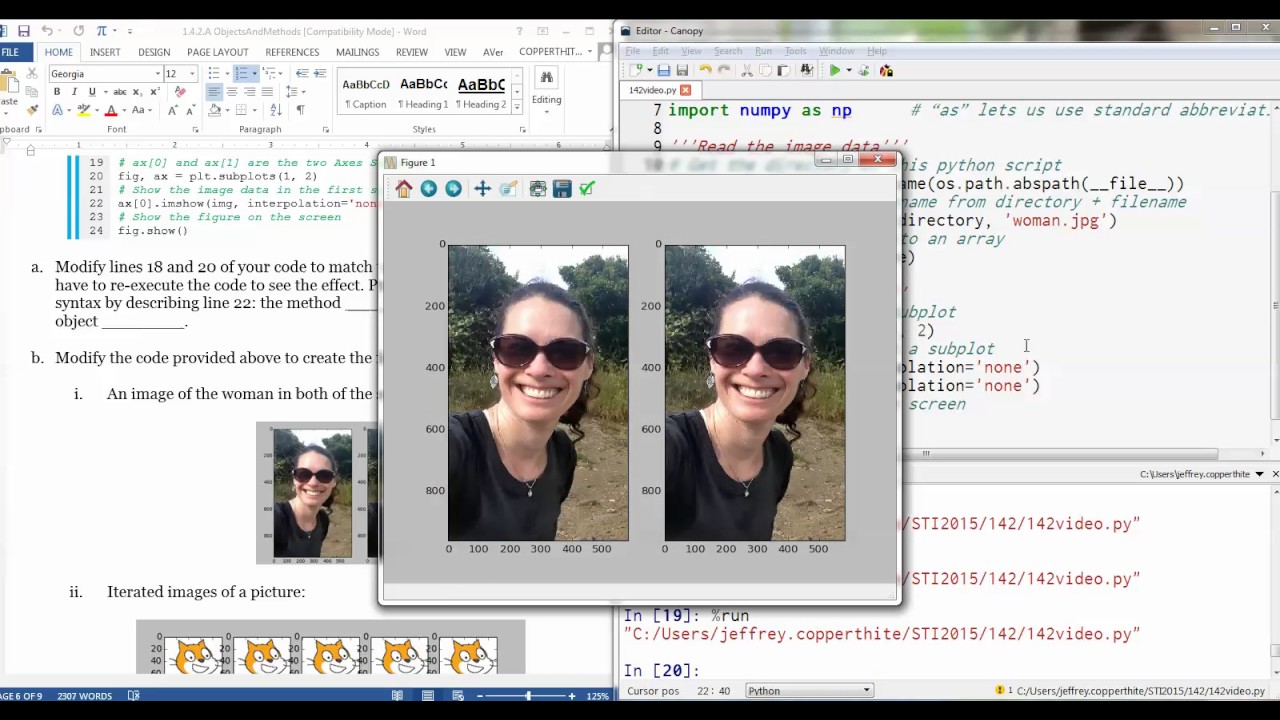Open dropdown next to Canopy Run button
This screenshot has width=1280, height=720.
click(848, 70)
